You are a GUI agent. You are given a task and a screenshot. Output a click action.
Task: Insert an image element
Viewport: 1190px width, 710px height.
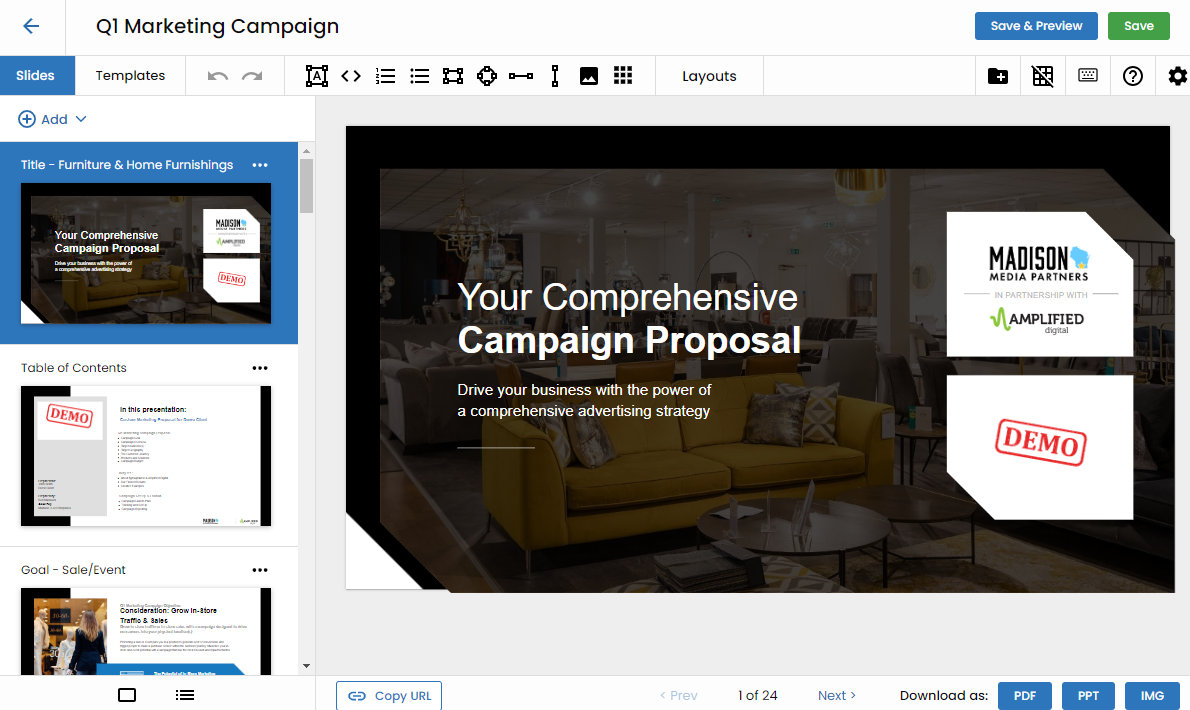(589, 76)
